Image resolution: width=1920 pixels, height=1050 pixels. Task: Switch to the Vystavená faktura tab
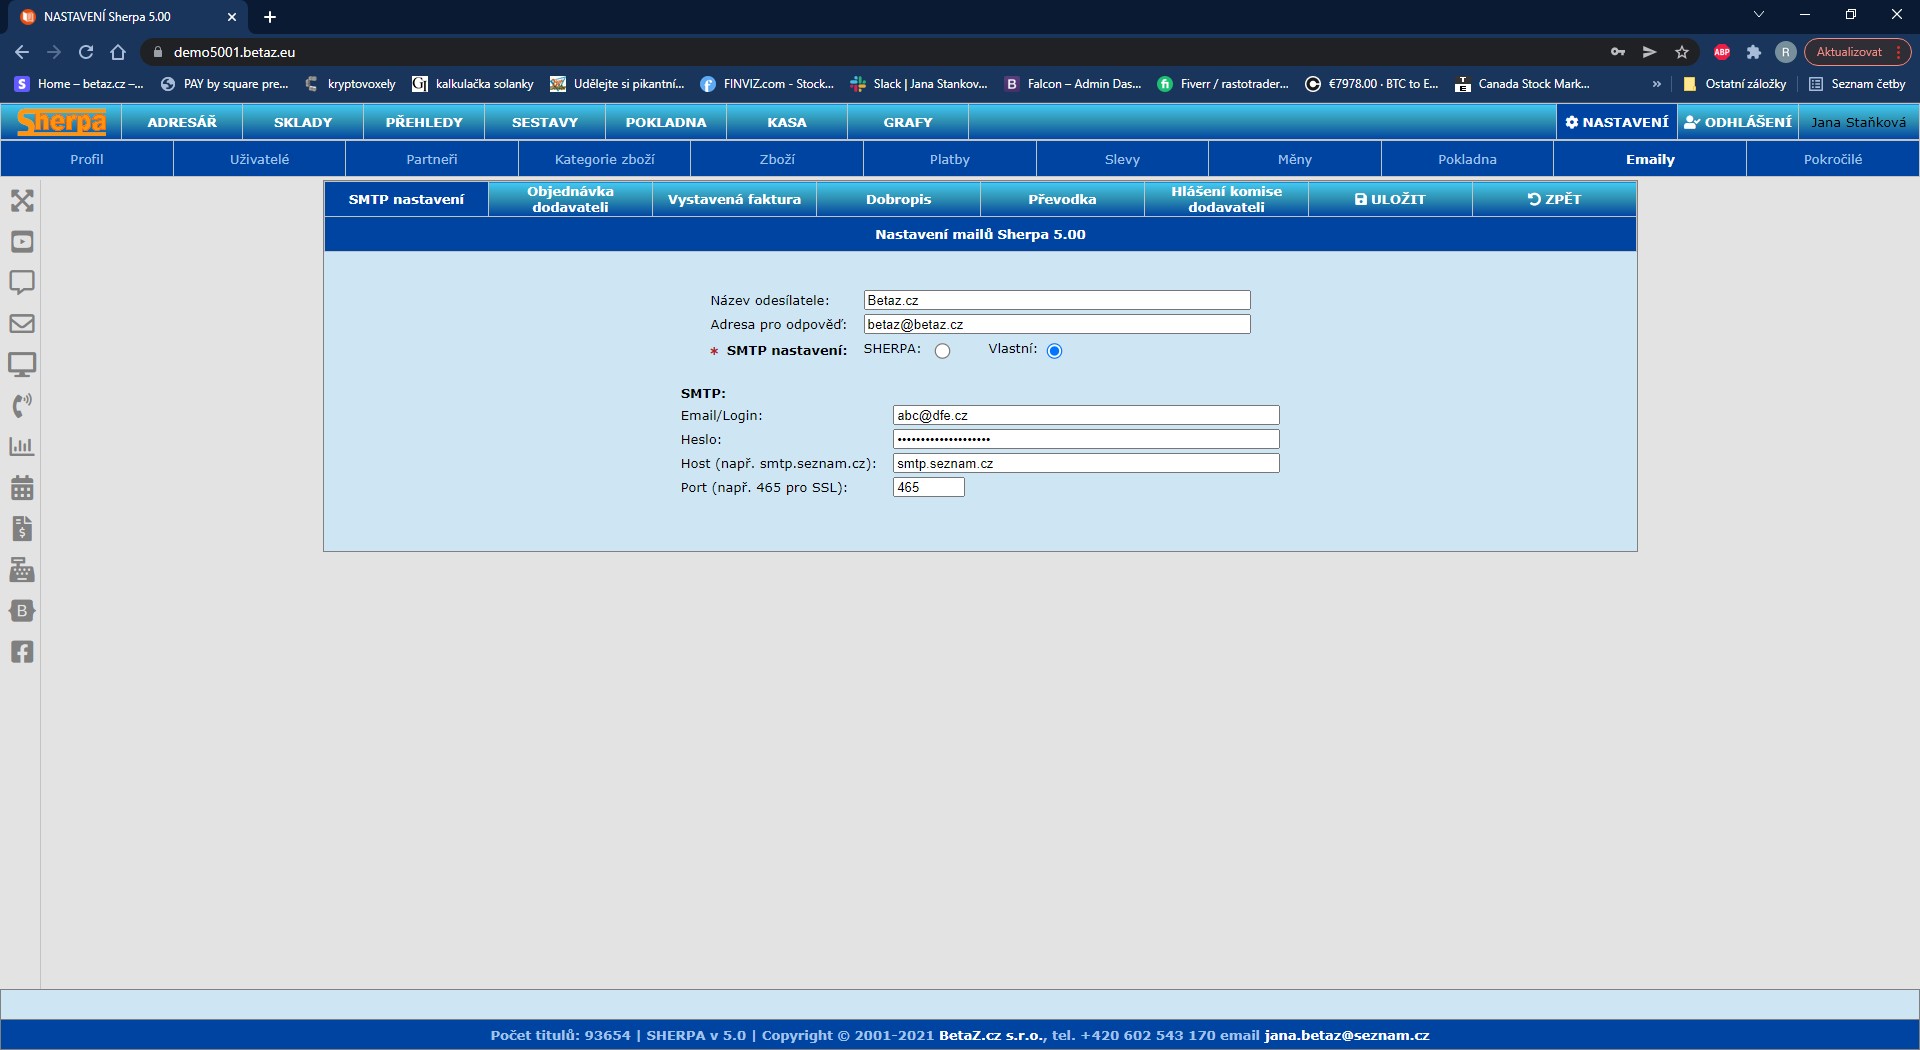pyautogui.click(x=734, y=199)
